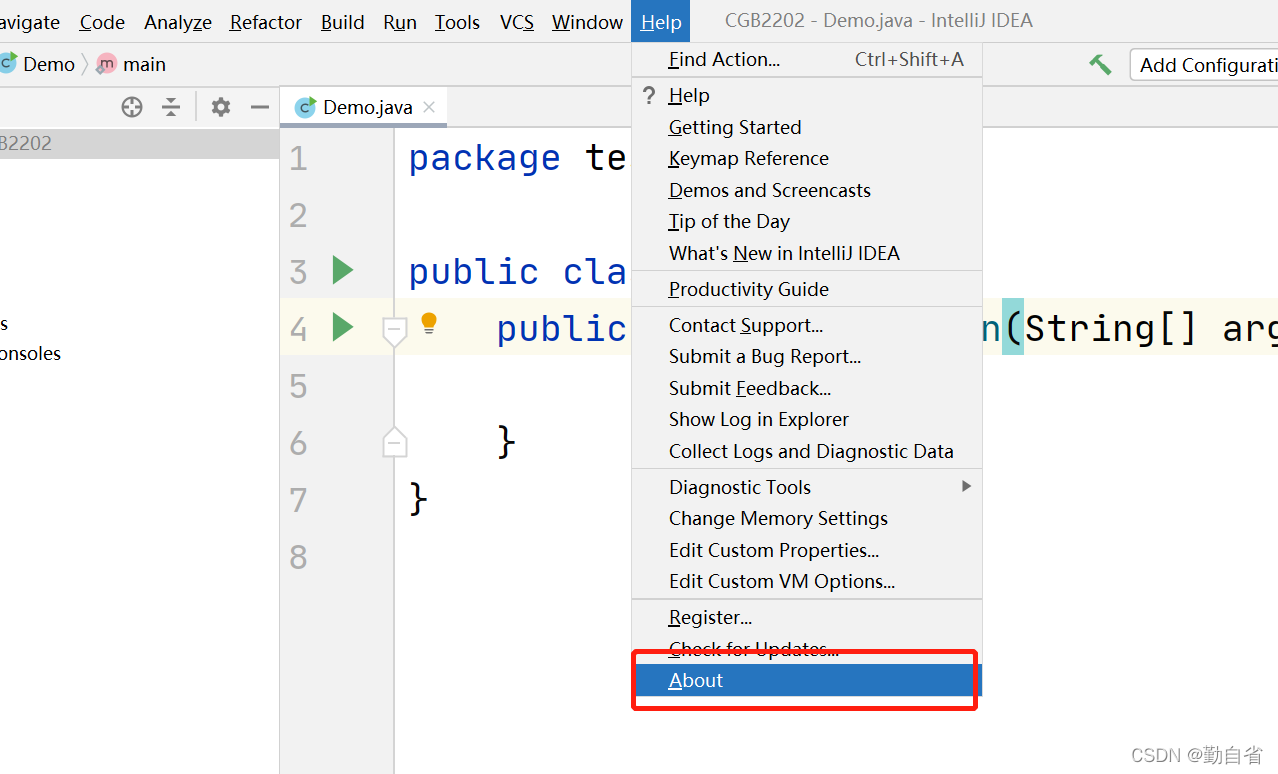Collapse the method fold marker on line 4
Screen dimensions: 1278x774
tap(395, 330)
